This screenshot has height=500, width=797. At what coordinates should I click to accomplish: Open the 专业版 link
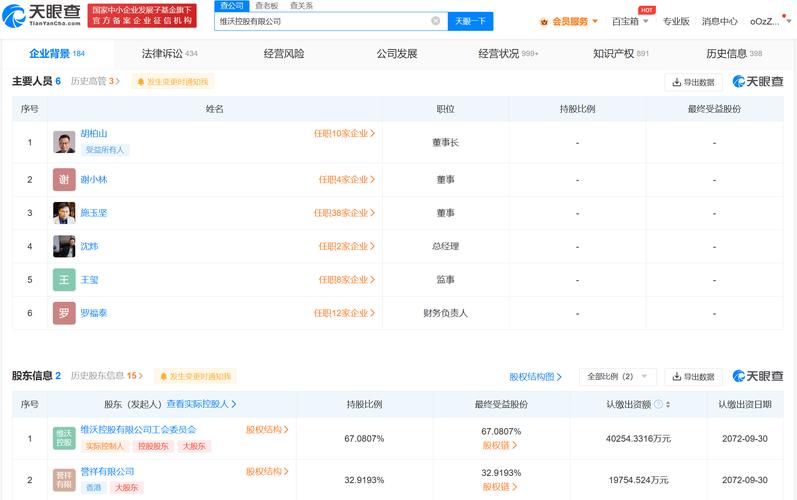click(676, 21)
